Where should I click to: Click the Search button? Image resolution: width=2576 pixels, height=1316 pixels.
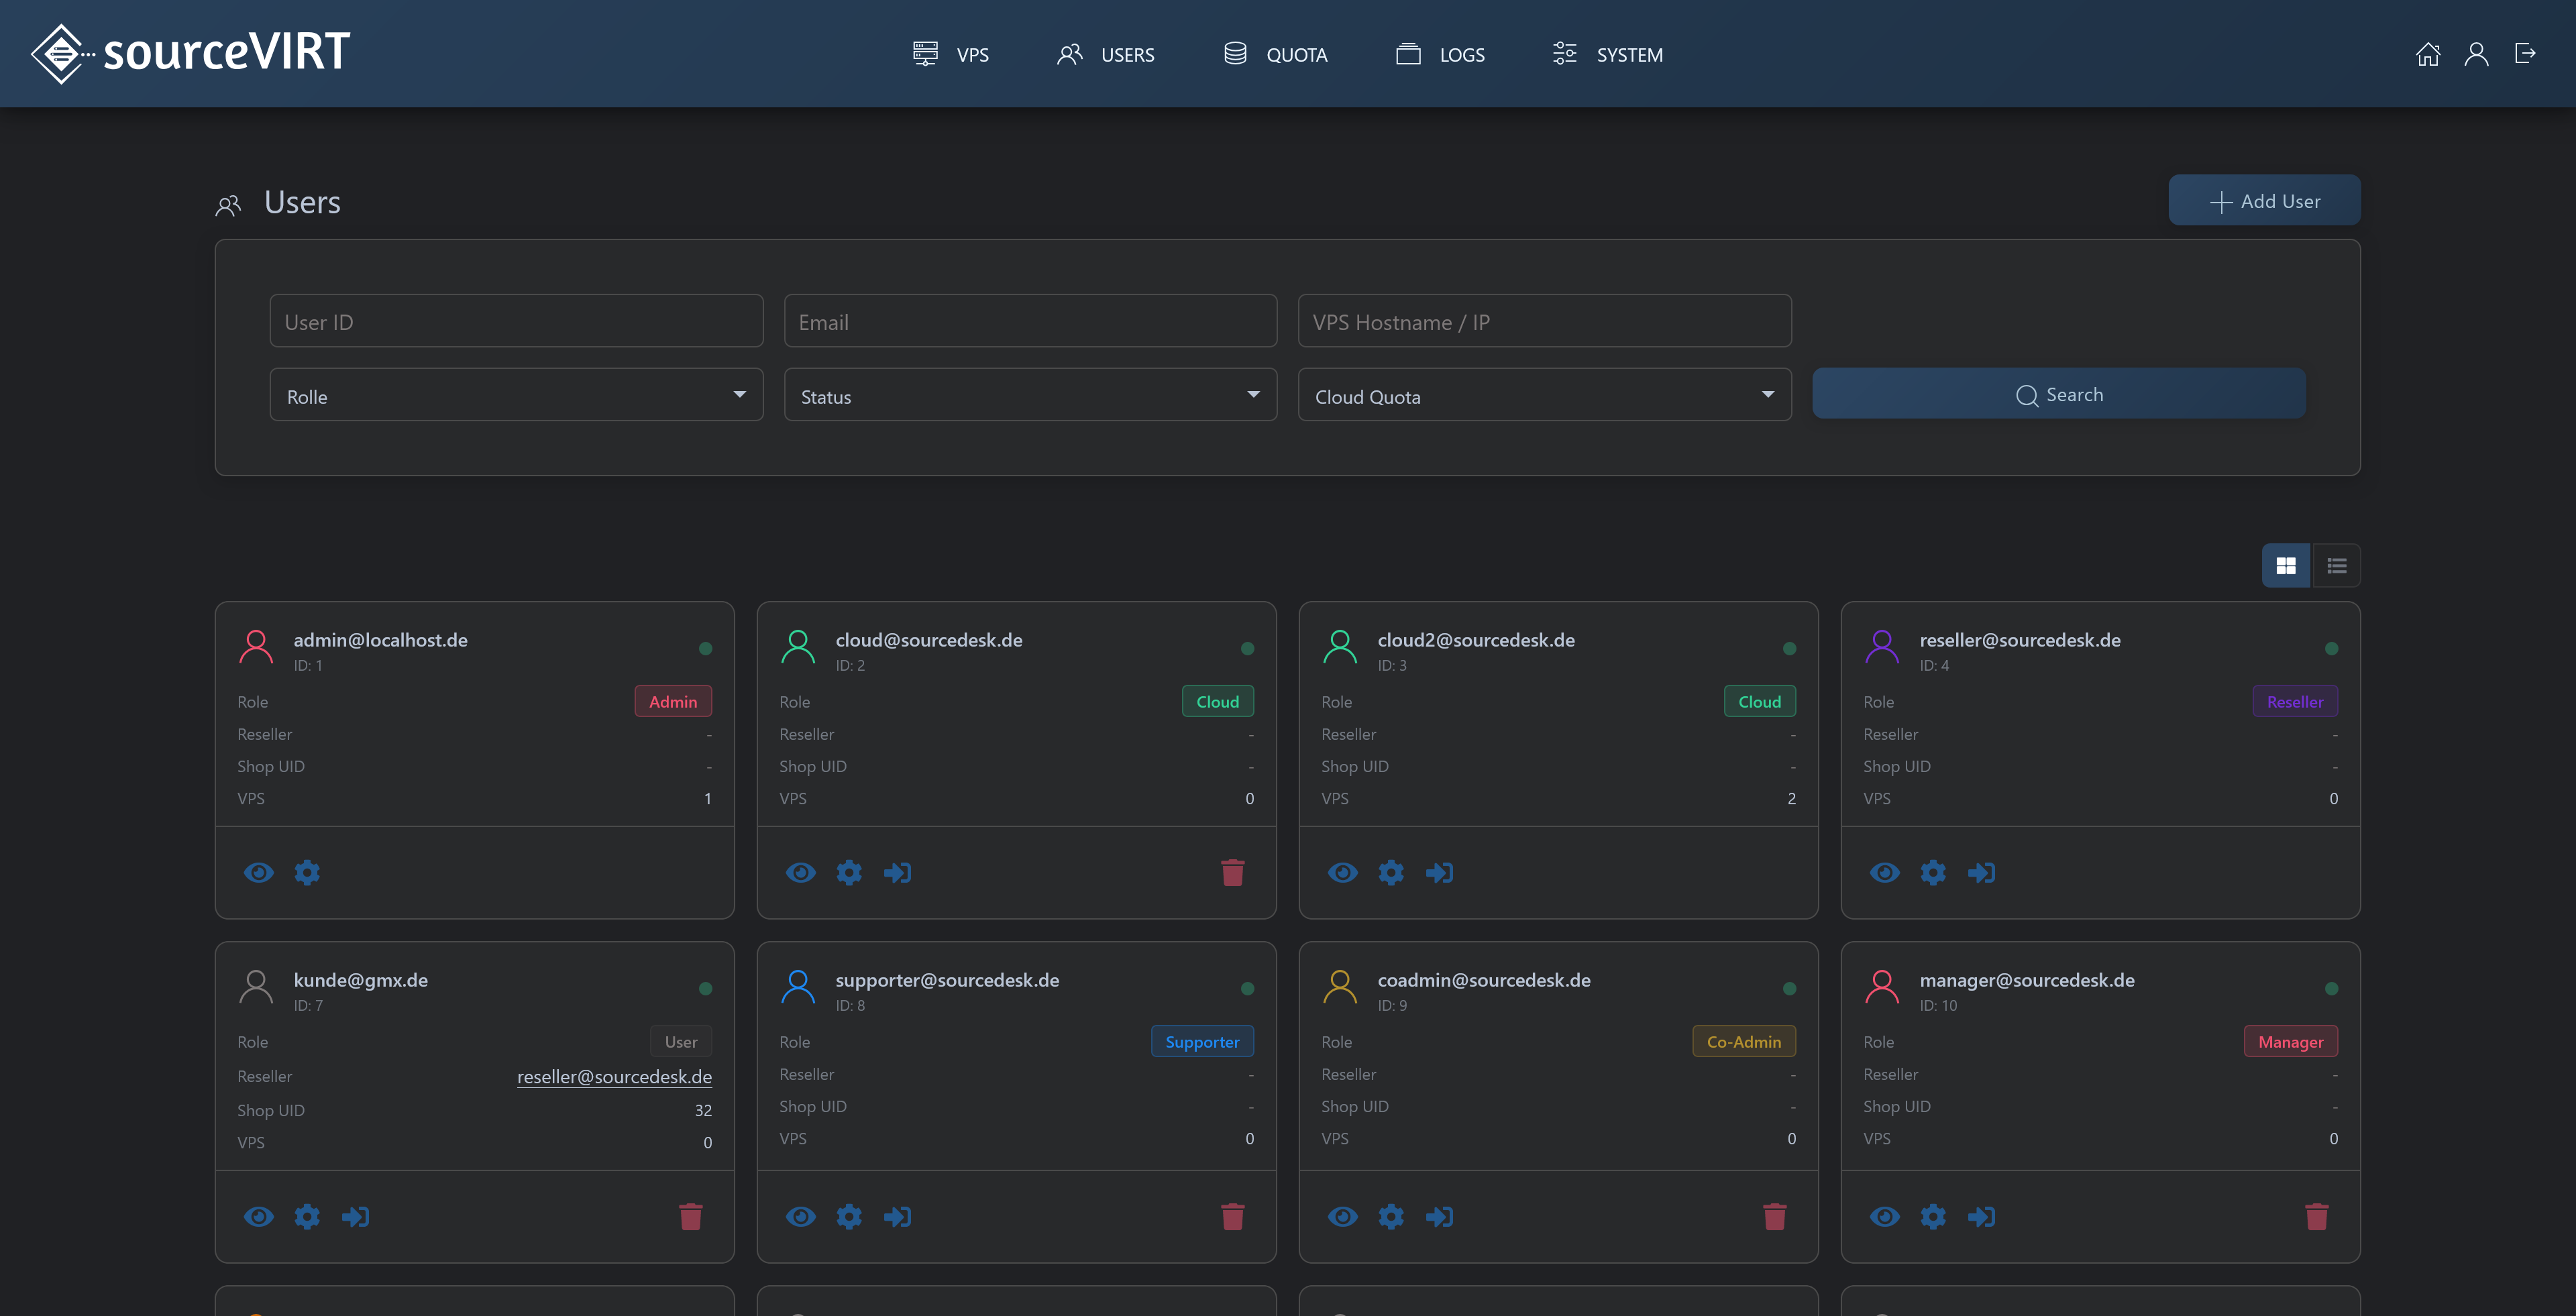click(2059, 394)
